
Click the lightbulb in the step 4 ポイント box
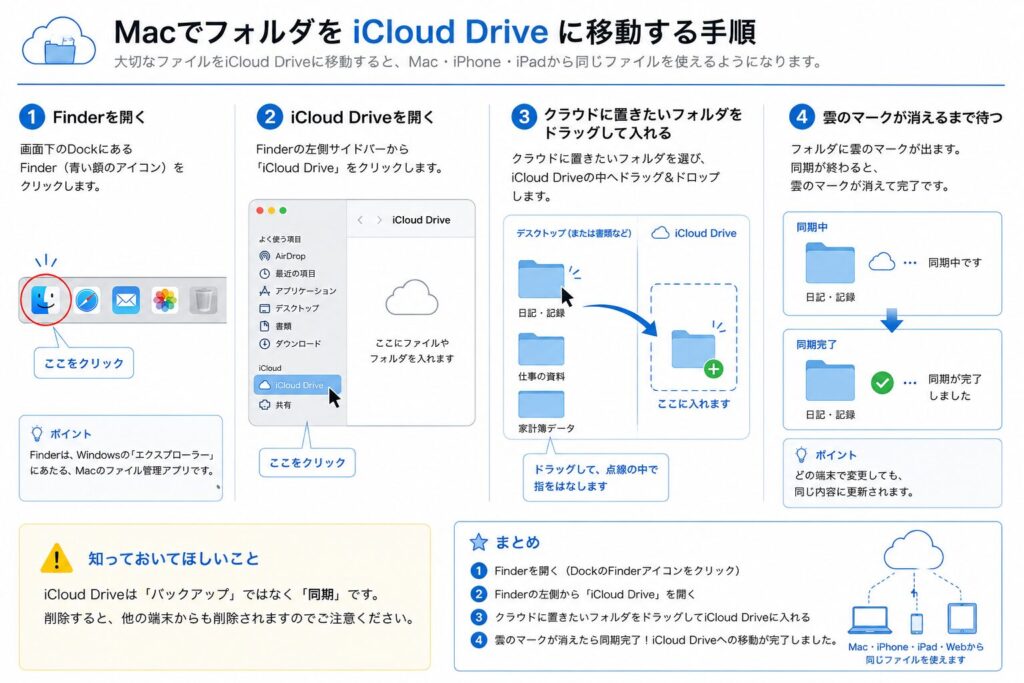(x=801, y=454)
